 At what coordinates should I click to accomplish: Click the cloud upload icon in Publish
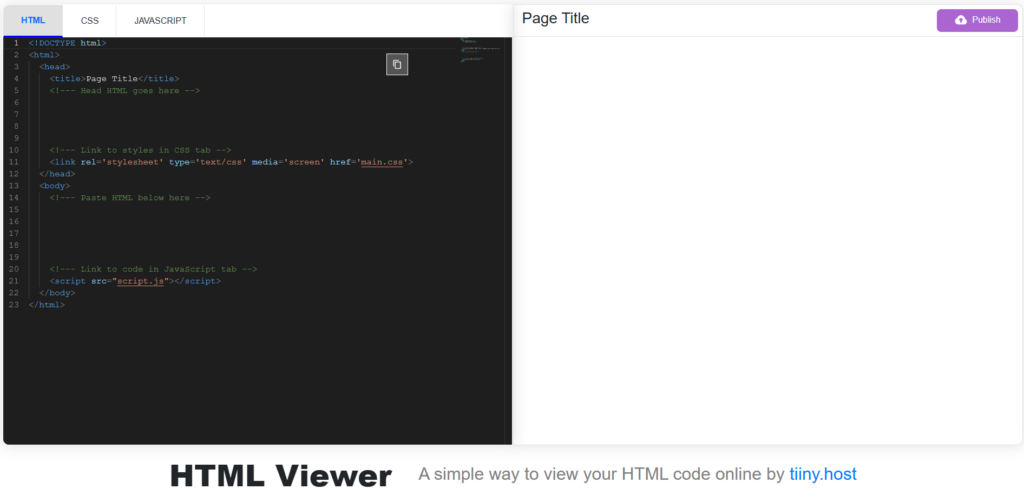click(x=961, y=20)
